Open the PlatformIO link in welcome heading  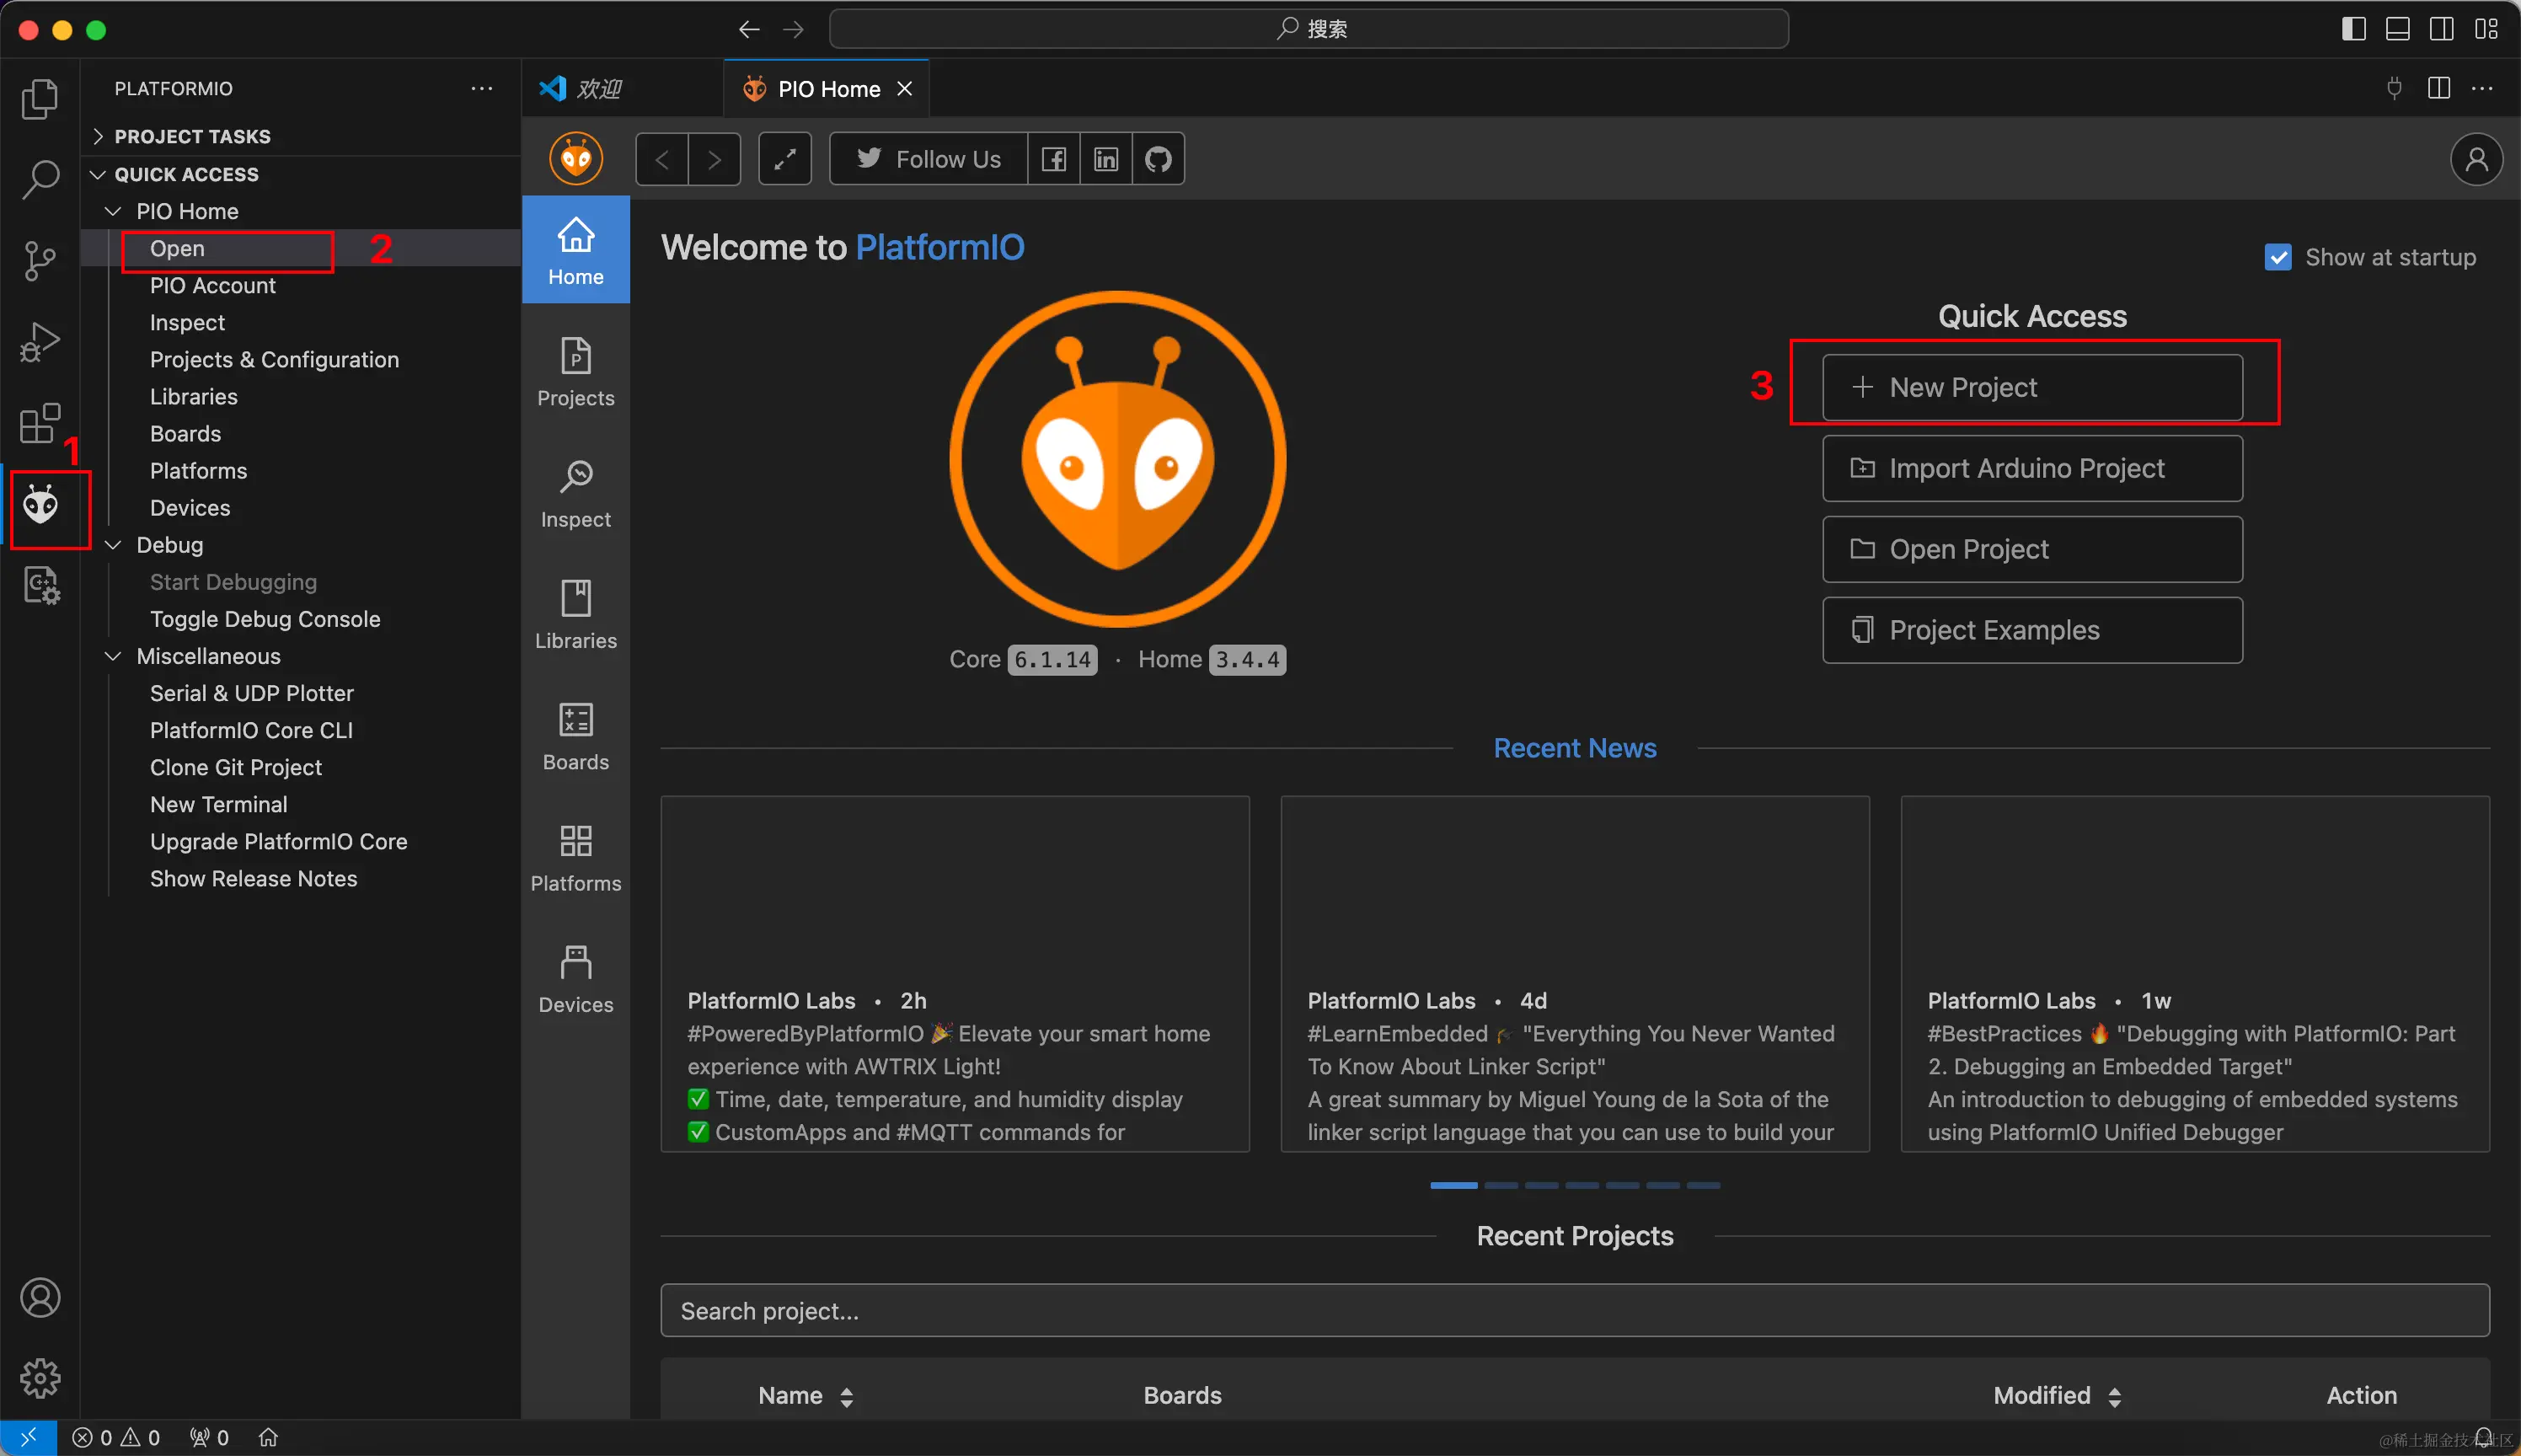[x=940, y=247]
